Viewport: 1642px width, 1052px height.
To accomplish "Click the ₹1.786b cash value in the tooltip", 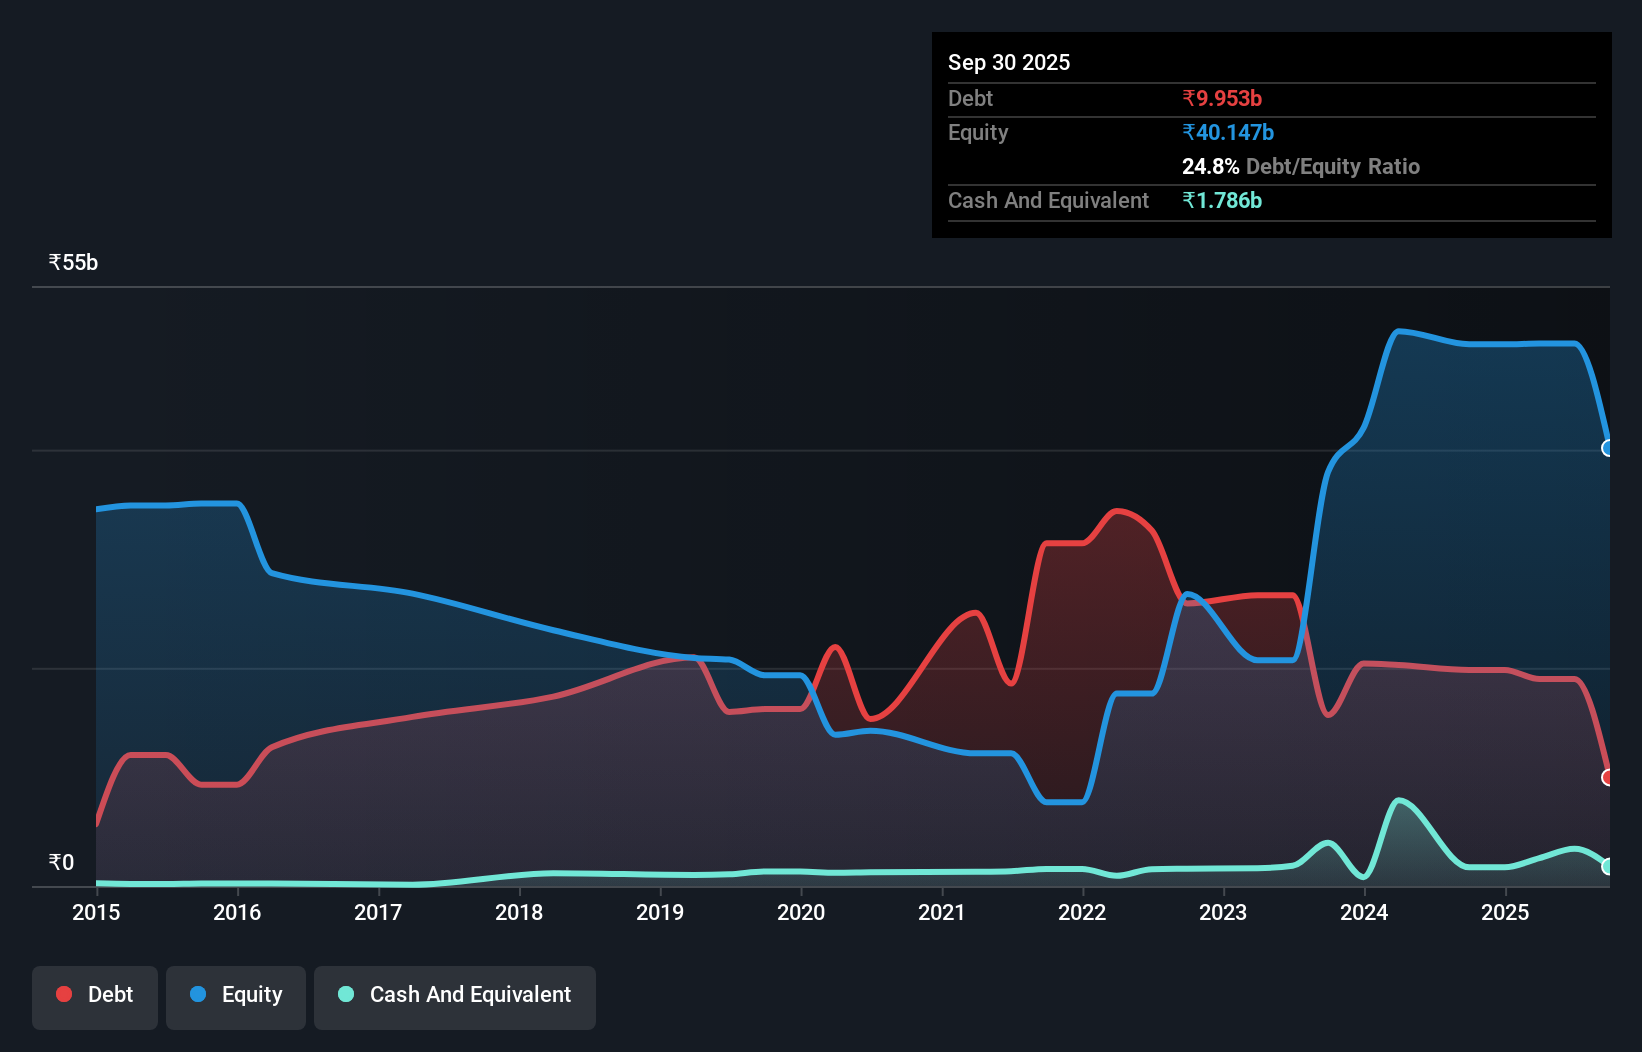I will (1224, 200).
